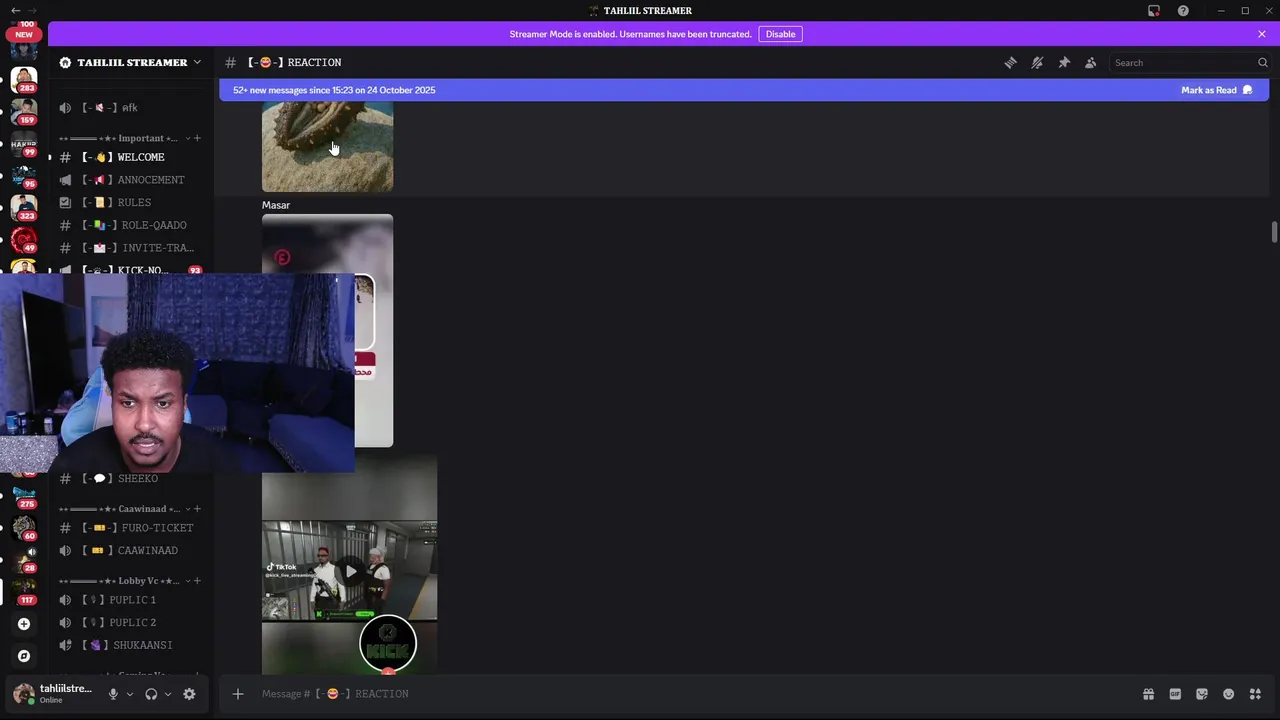Open the SHEEKO channel

[130, 478]
